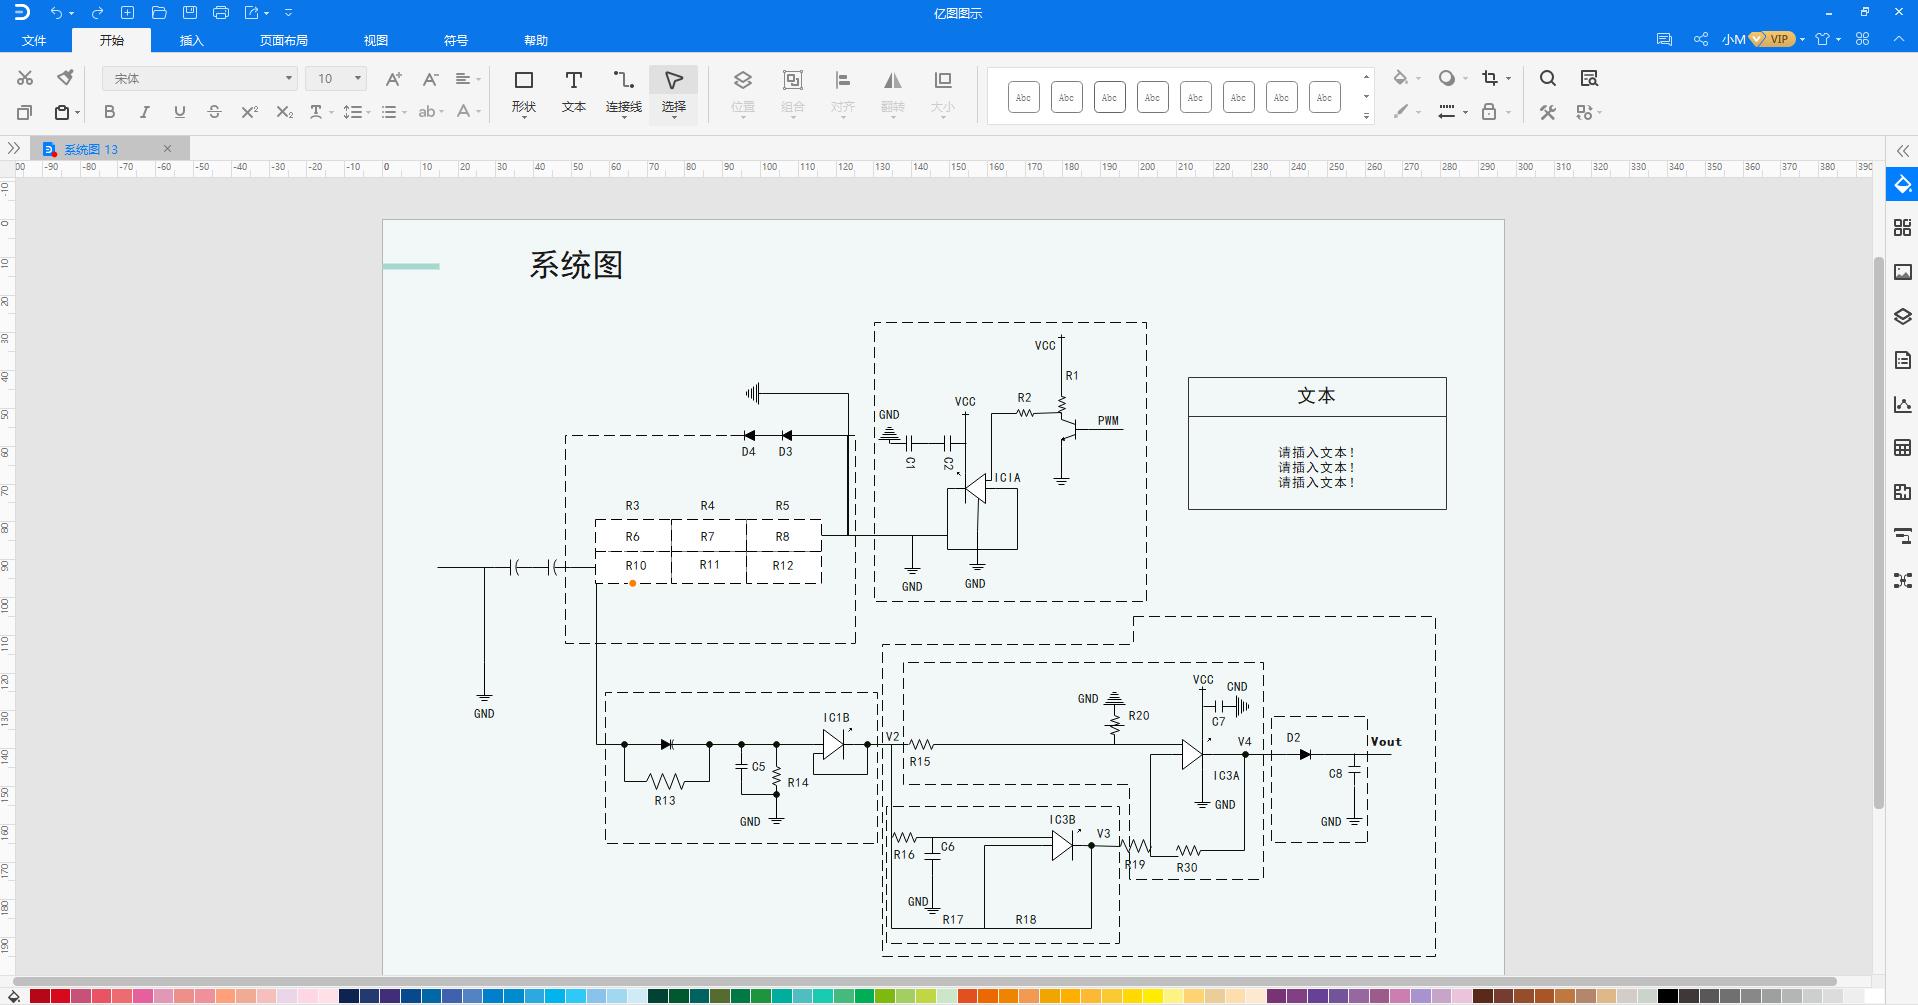Select the 形状 (Shape) tool
Screen dimensions: 1918x1005
tap(523, 90)
